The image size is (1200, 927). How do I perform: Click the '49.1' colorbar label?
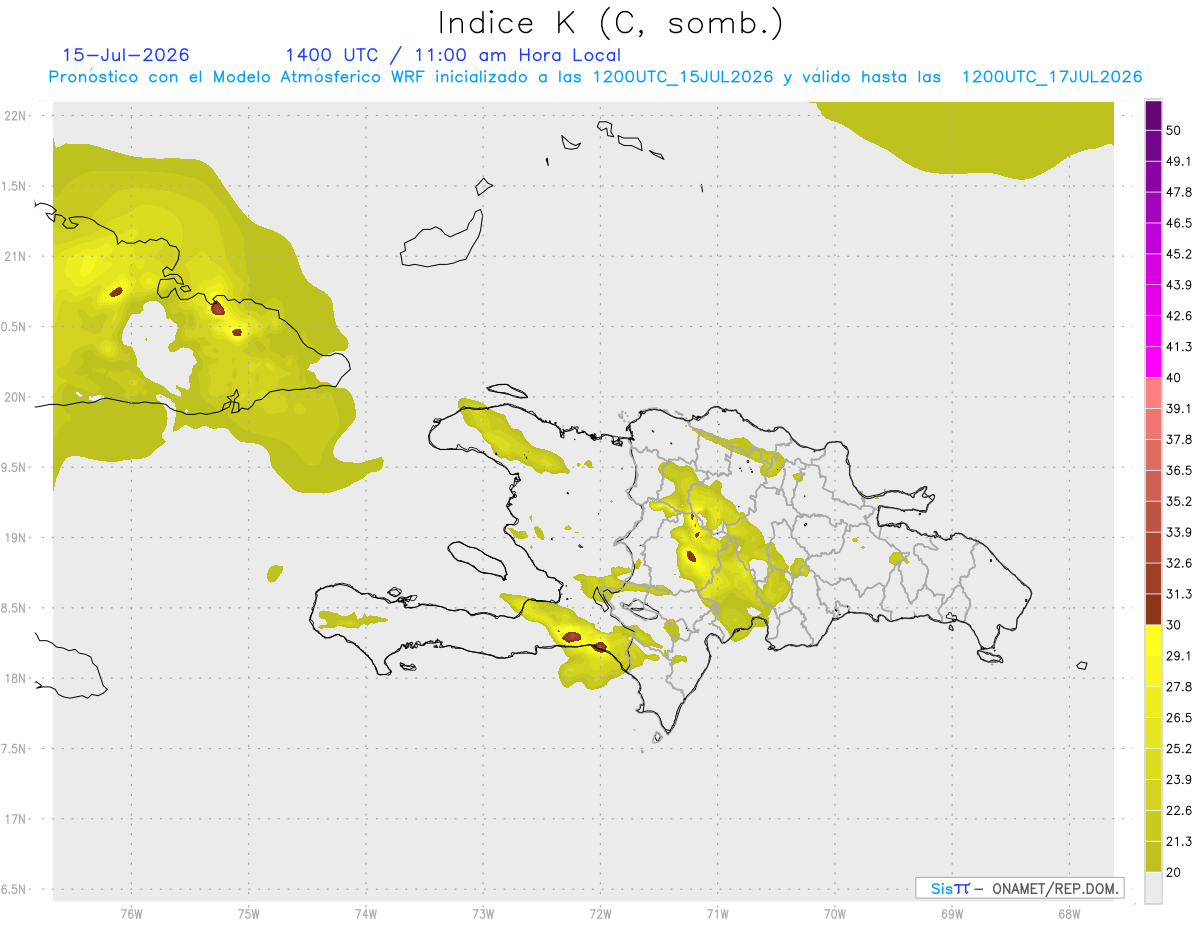pyautogui.click(x=1179, y=161)
